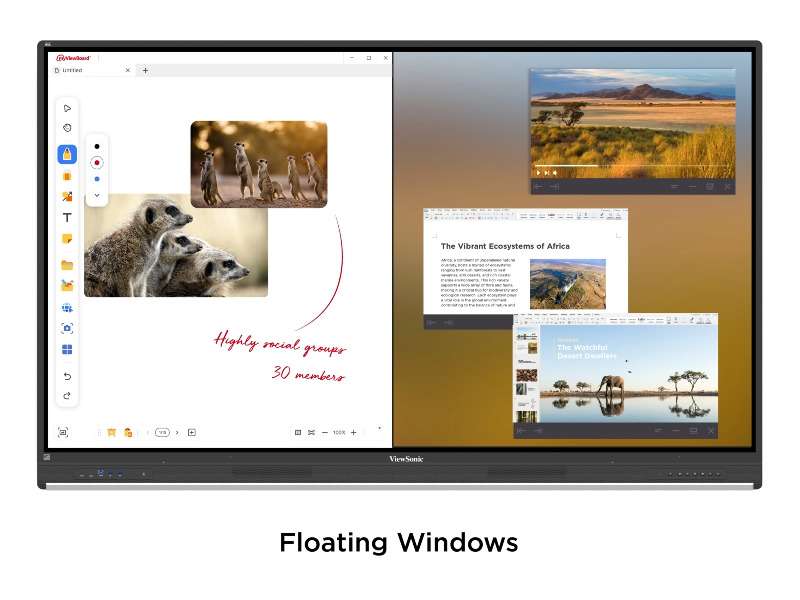Image resolution: width=800 pixels, height=600 pixels.
Task: Go to the next whiteboard page
Action: point(177,432)
